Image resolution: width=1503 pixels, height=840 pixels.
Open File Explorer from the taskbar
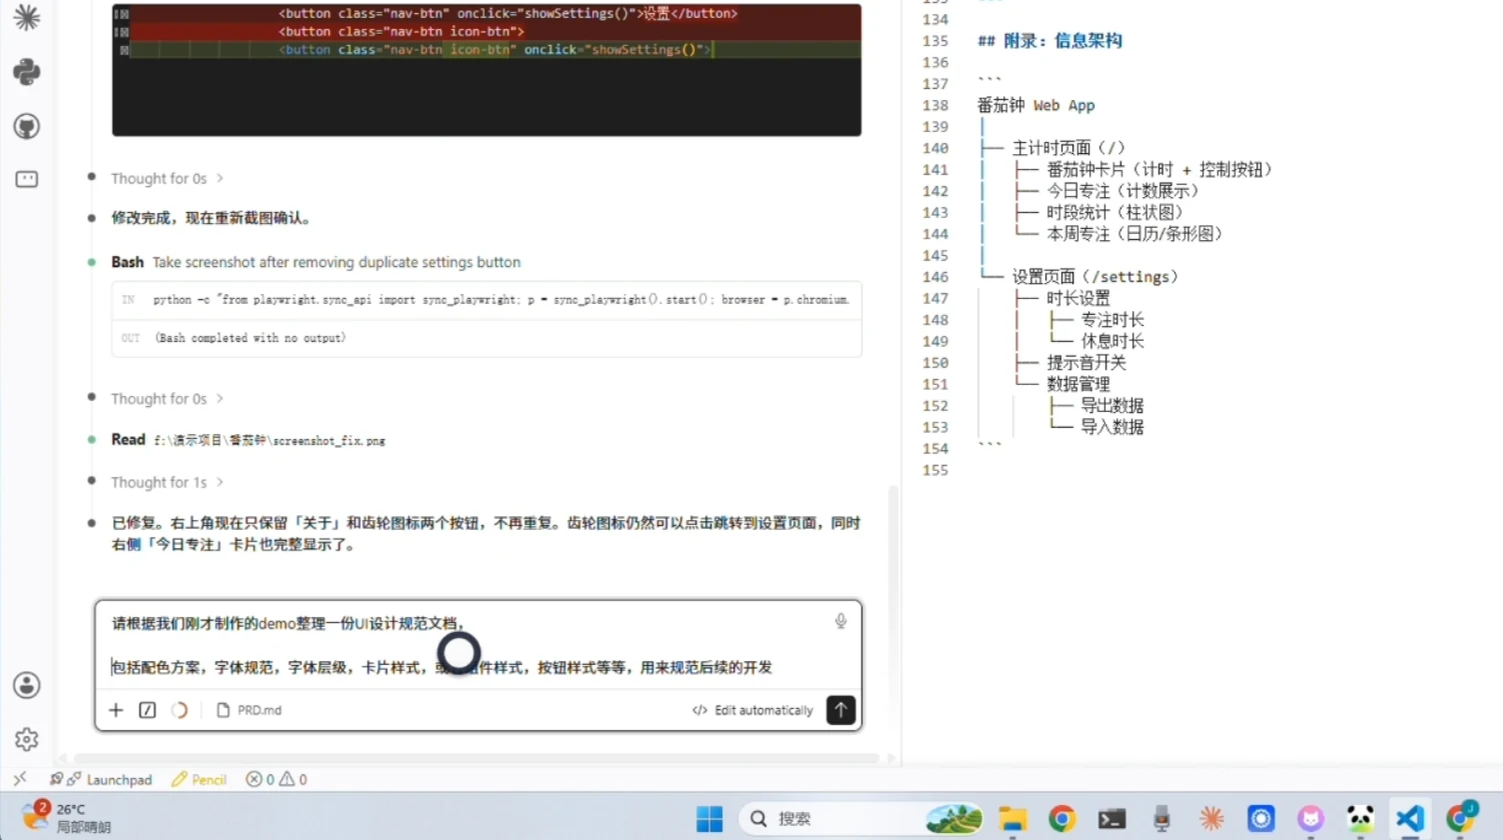click(x=1012, y=819)
